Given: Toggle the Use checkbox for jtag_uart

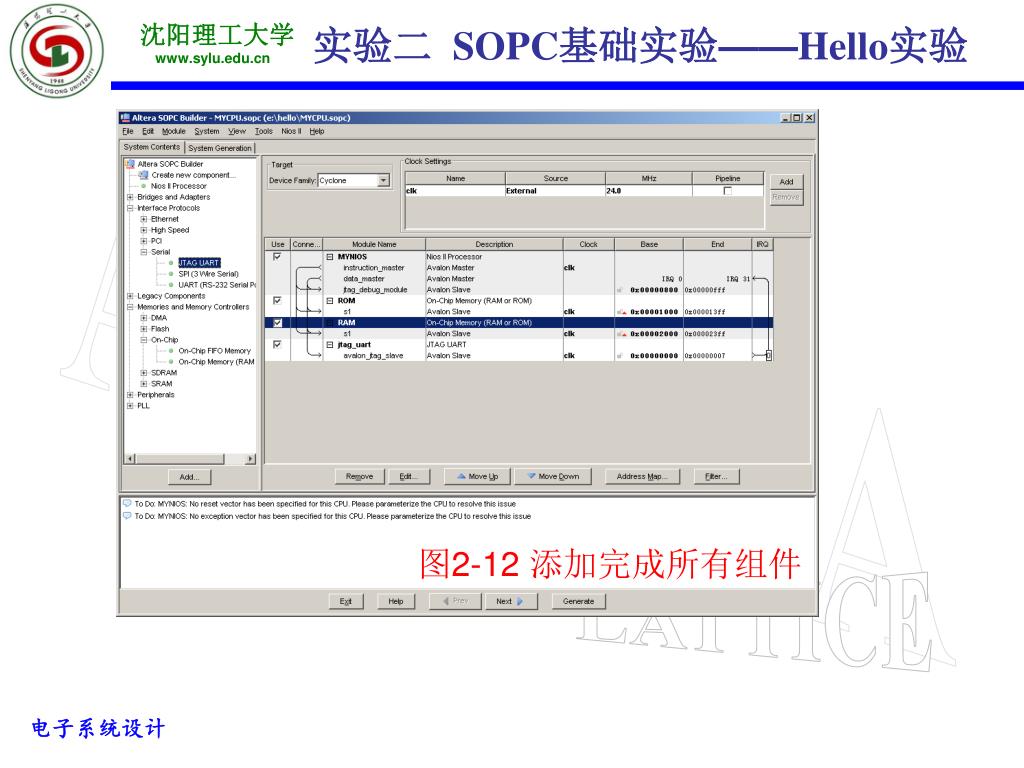Looking at the screenshot, I should tap(278, 344).
